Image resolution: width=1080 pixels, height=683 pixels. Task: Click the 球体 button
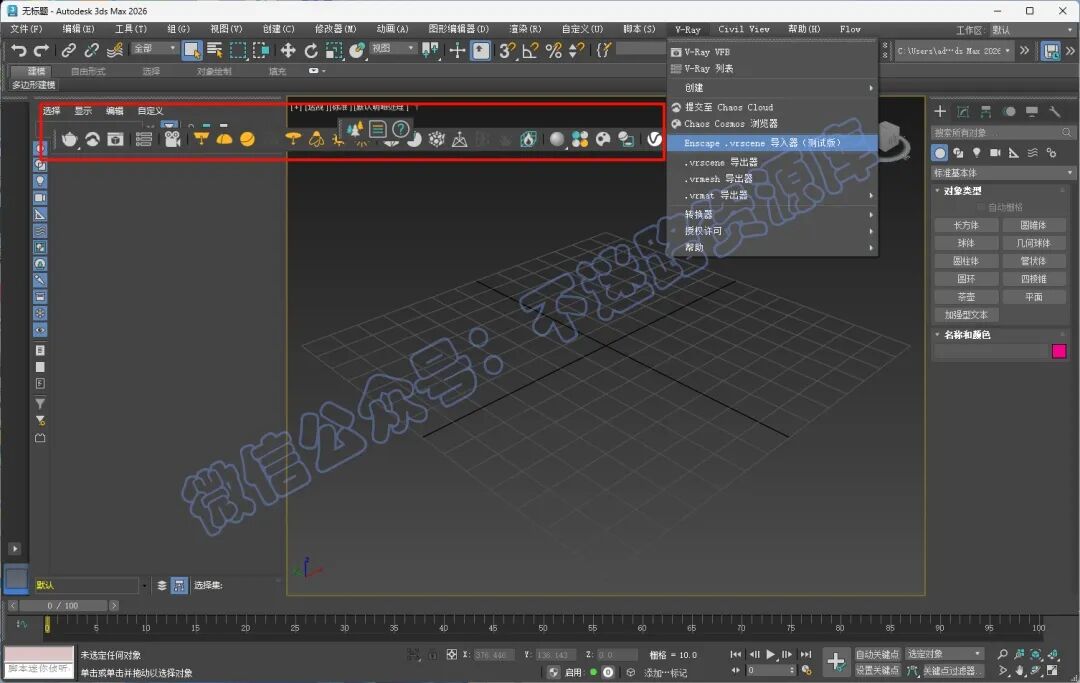click(966, 243)
